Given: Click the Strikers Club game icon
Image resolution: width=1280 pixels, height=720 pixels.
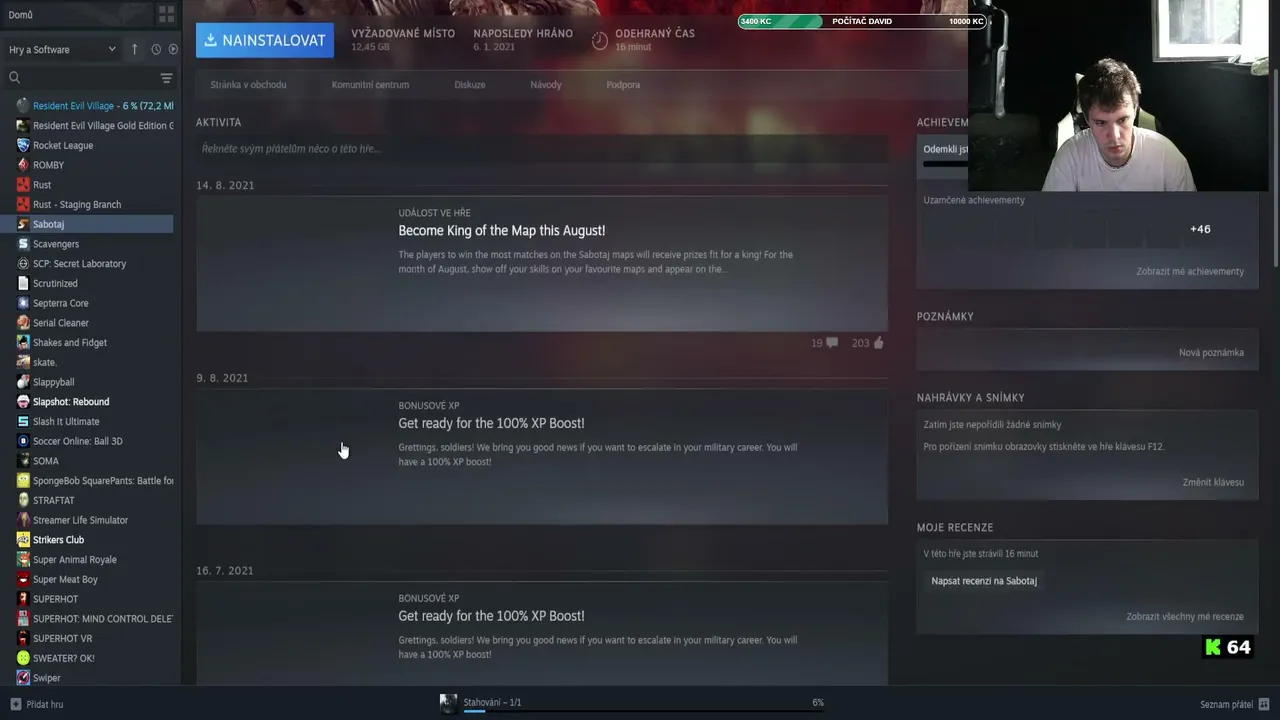Looking at the screenshot, I should pos(23,540).
